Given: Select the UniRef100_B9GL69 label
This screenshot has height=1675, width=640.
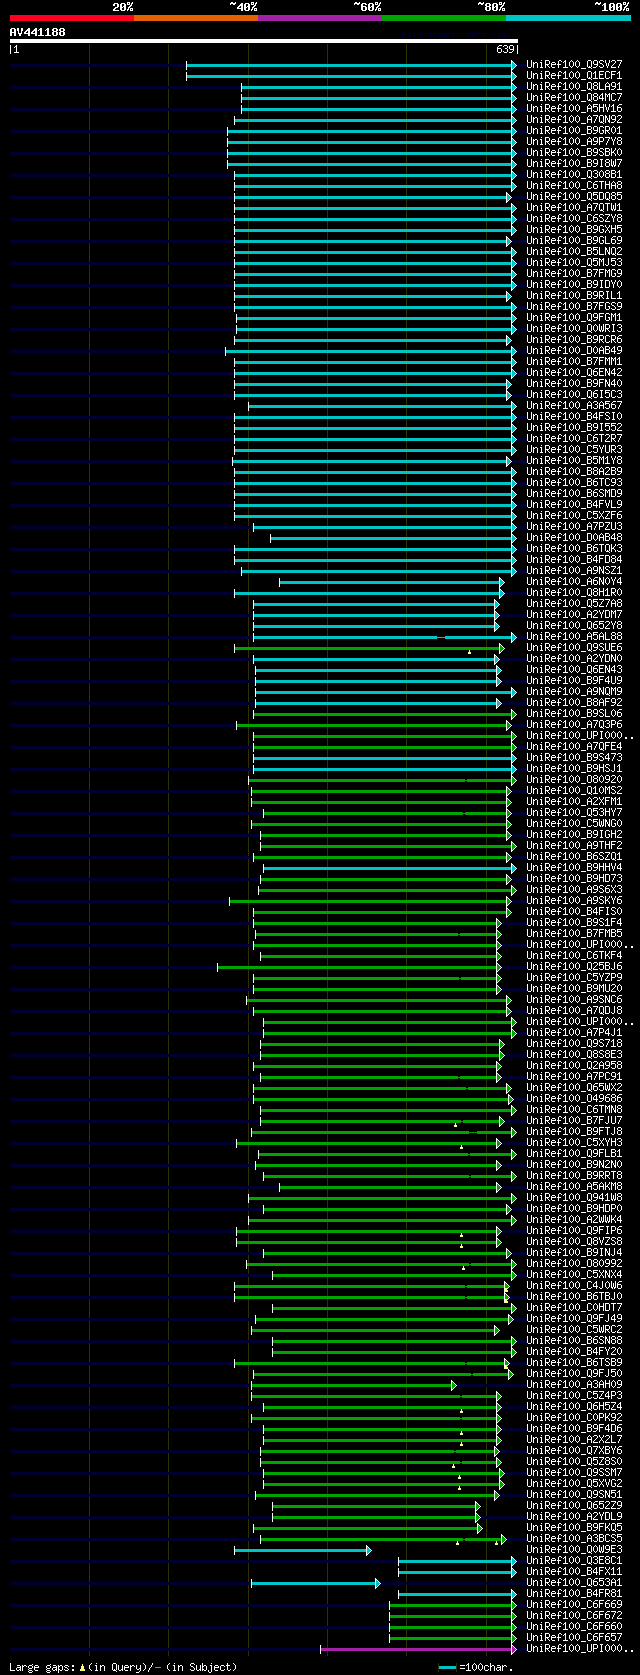Looking at the screenshot, I should [574, 240].
